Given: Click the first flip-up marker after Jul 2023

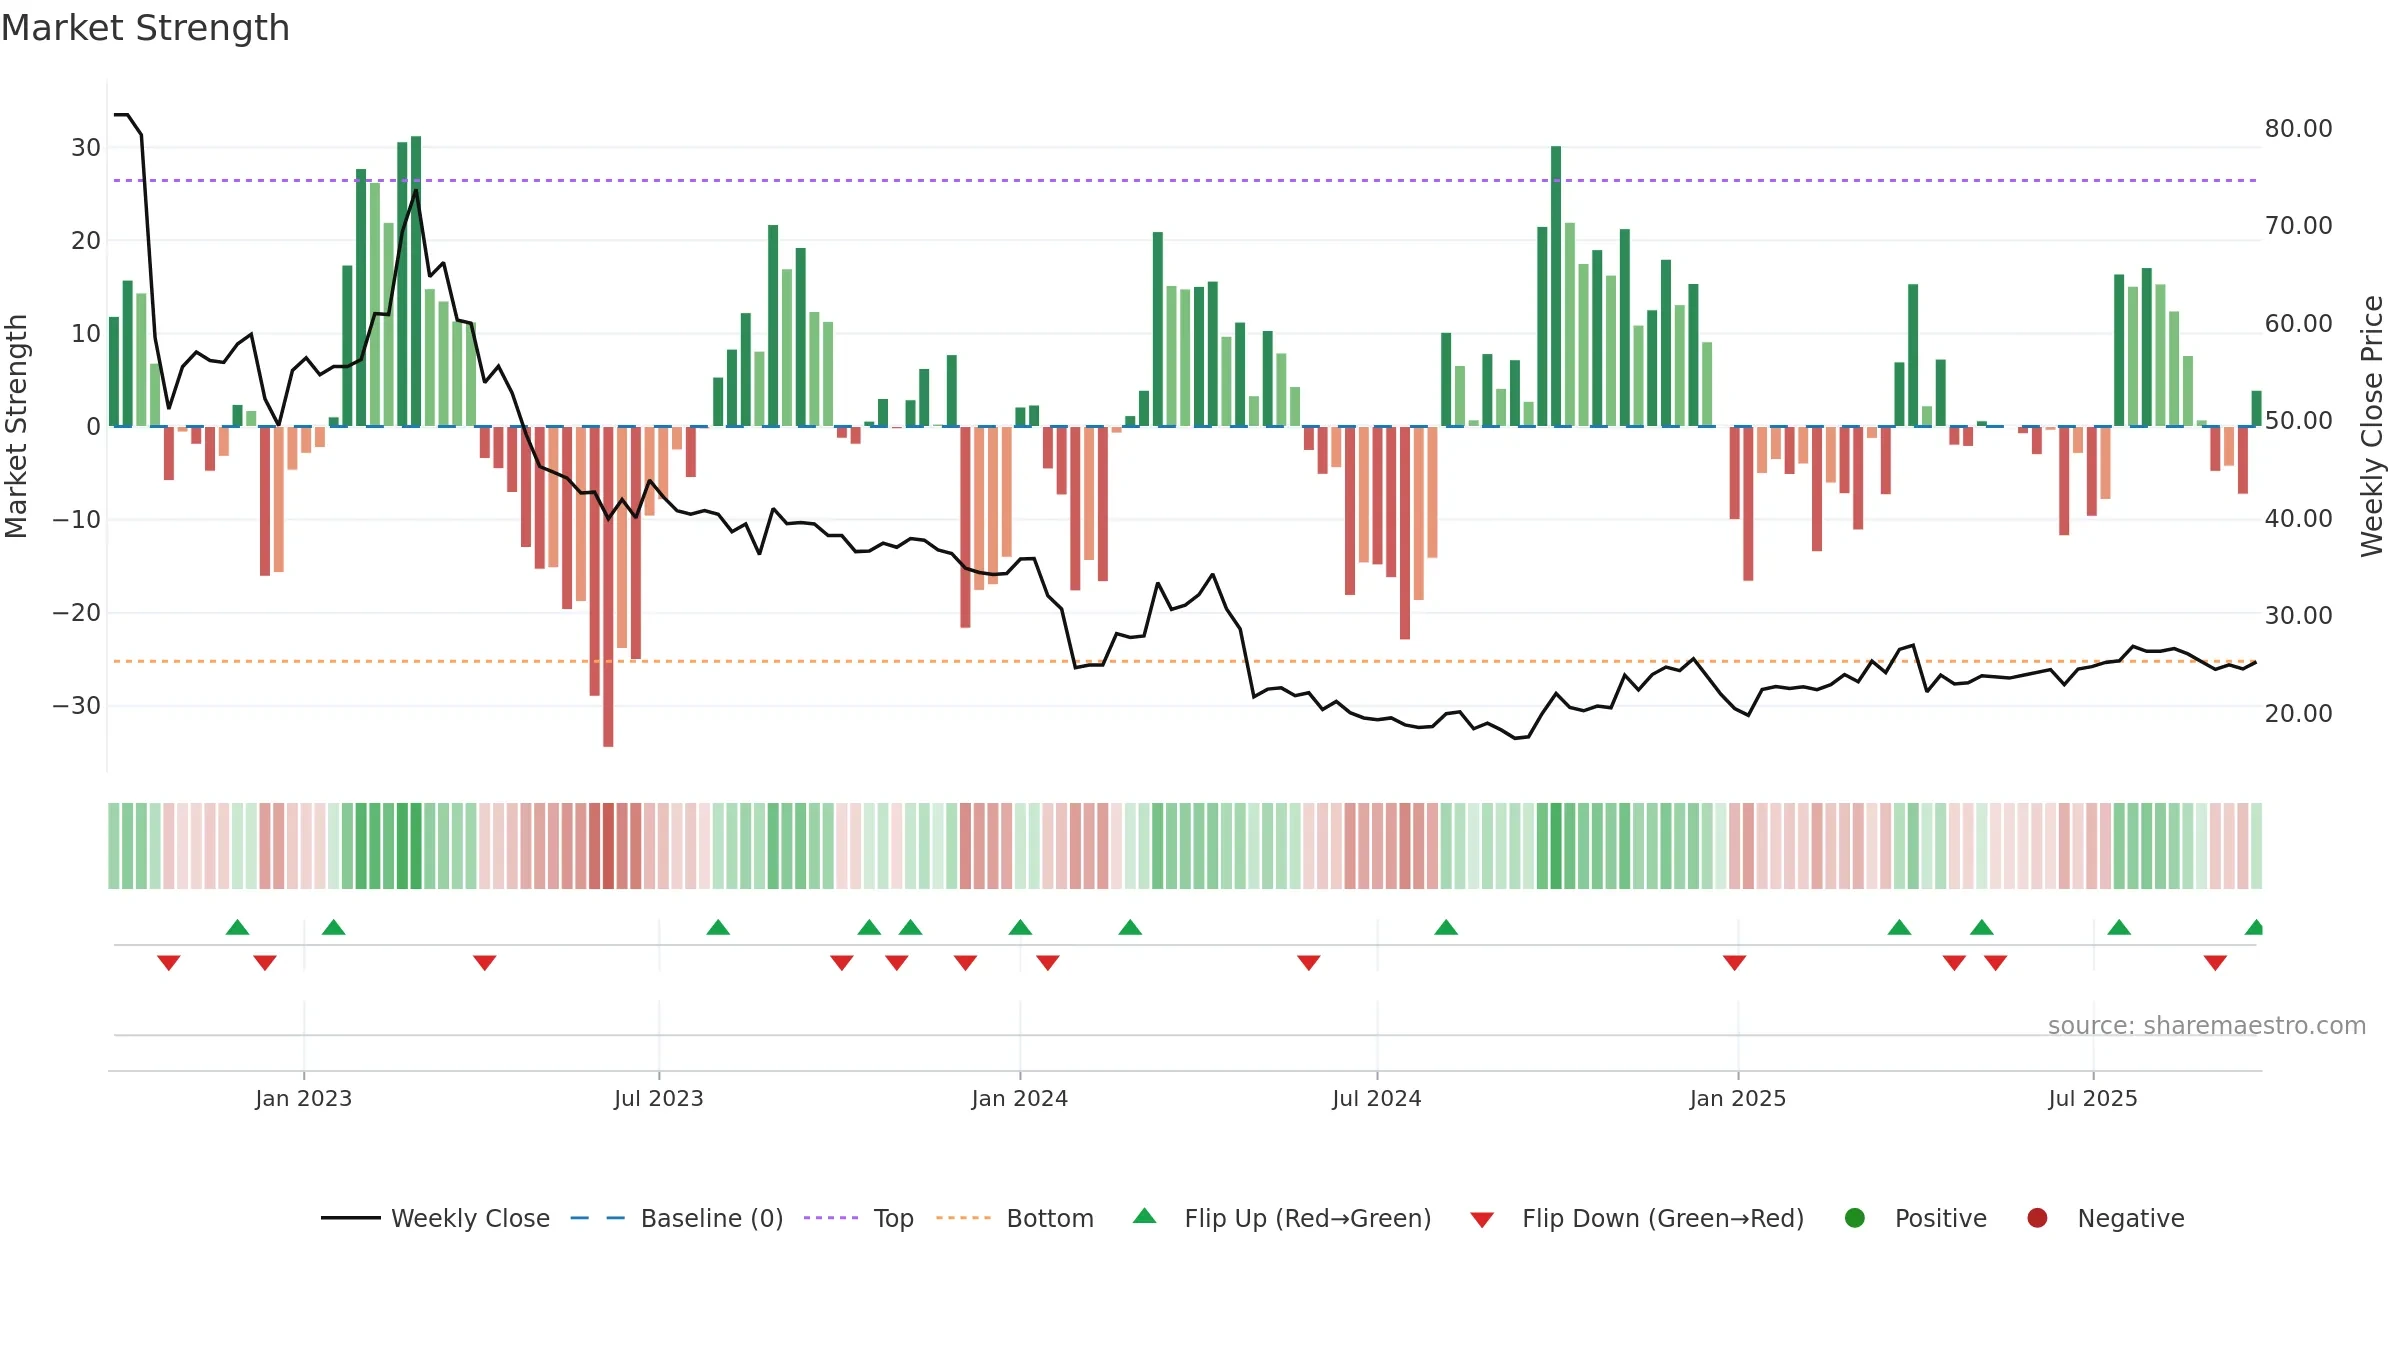Looking at the screenshot, I should coord(718,927).
